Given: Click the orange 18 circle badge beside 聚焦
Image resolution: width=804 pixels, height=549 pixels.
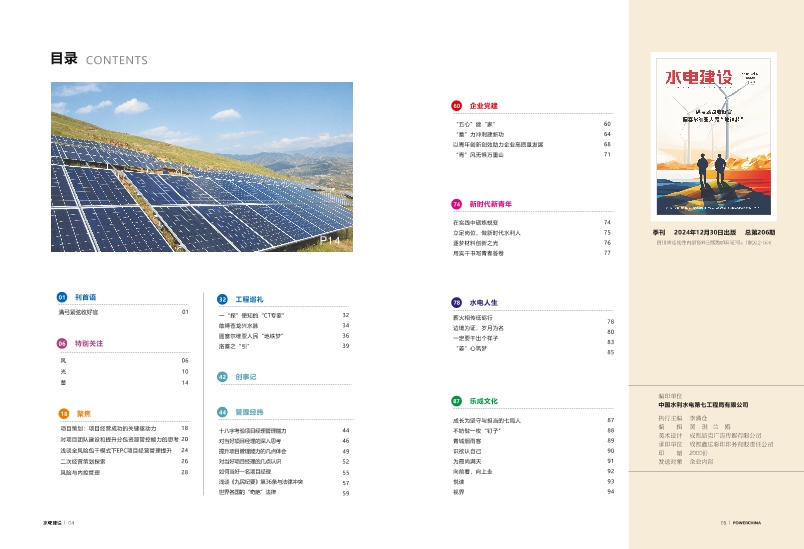Looking at the screenshot, I should (x=64, y=414).
